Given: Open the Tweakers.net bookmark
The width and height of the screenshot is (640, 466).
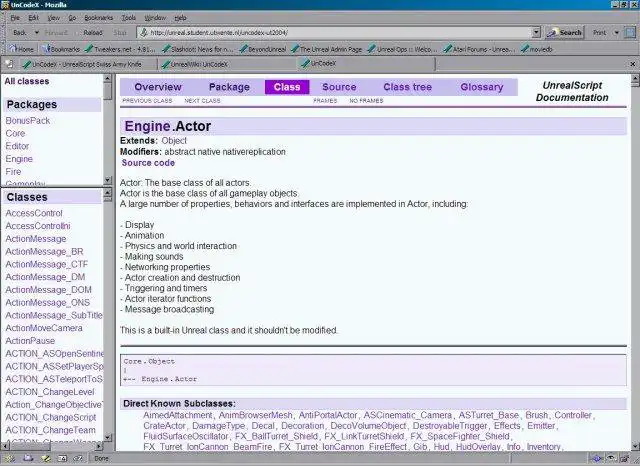Looking at the screenshot, I should point(120,49).
